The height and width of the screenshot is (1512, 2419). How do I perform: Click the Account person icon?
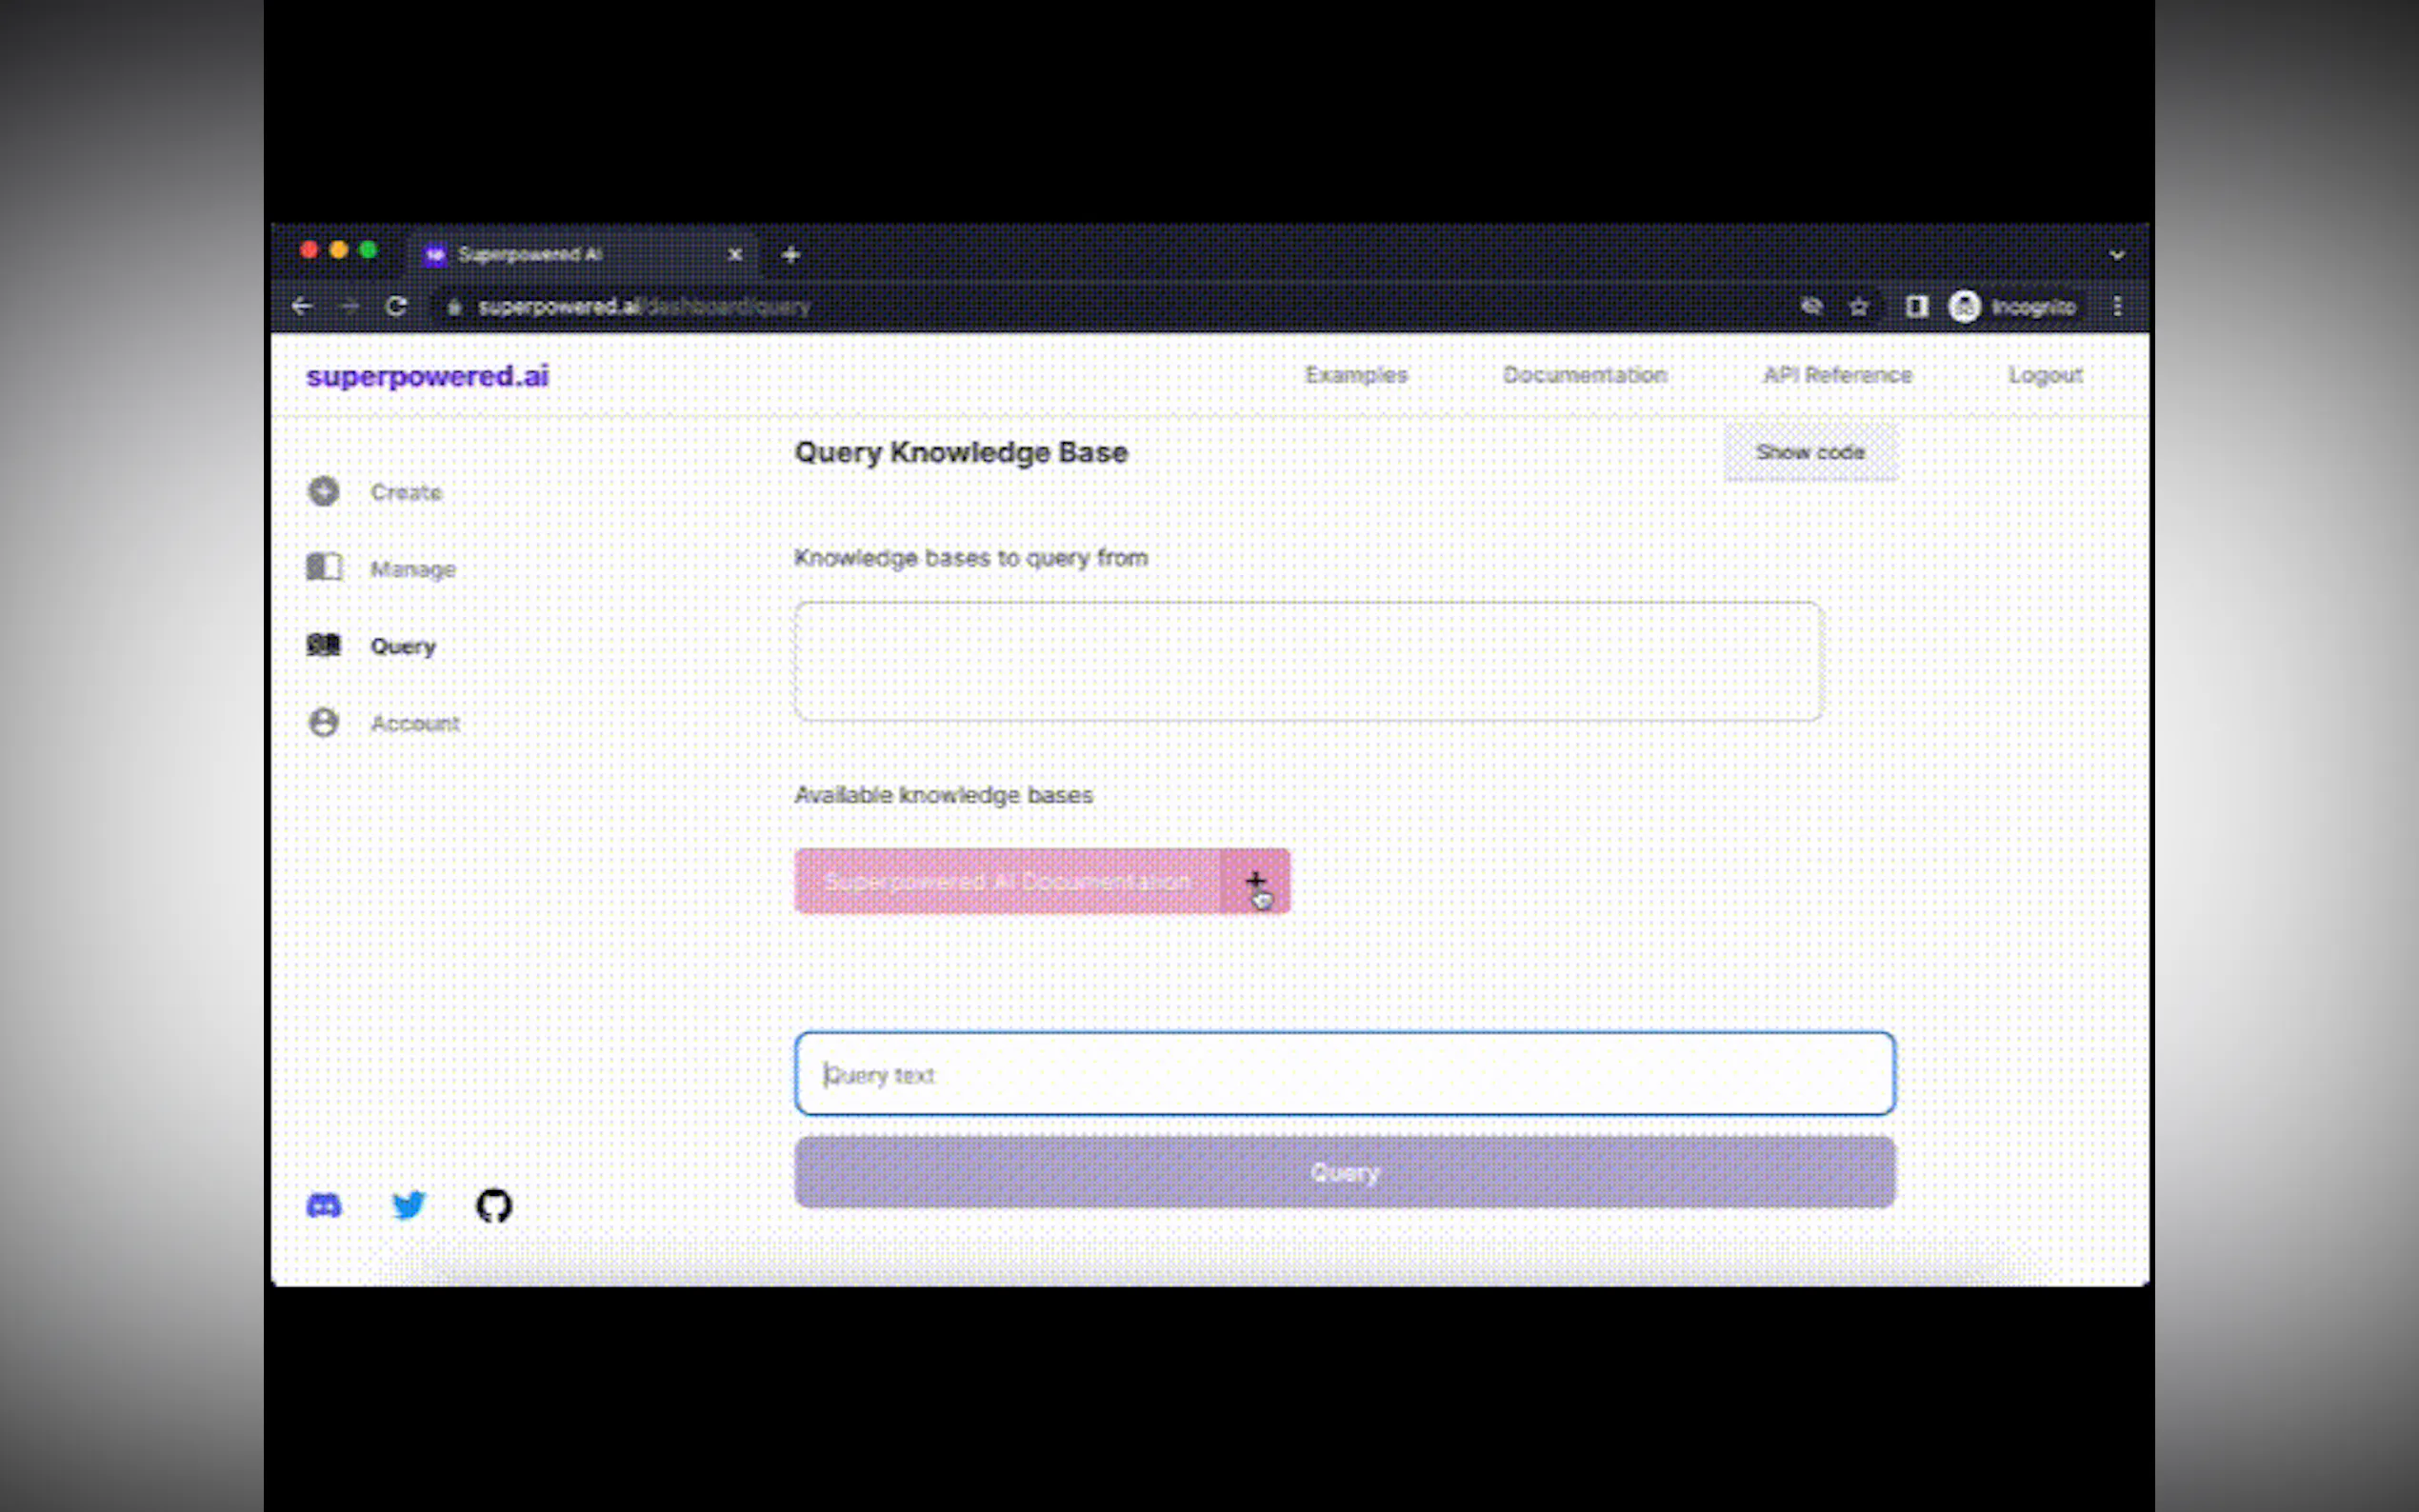323,722
